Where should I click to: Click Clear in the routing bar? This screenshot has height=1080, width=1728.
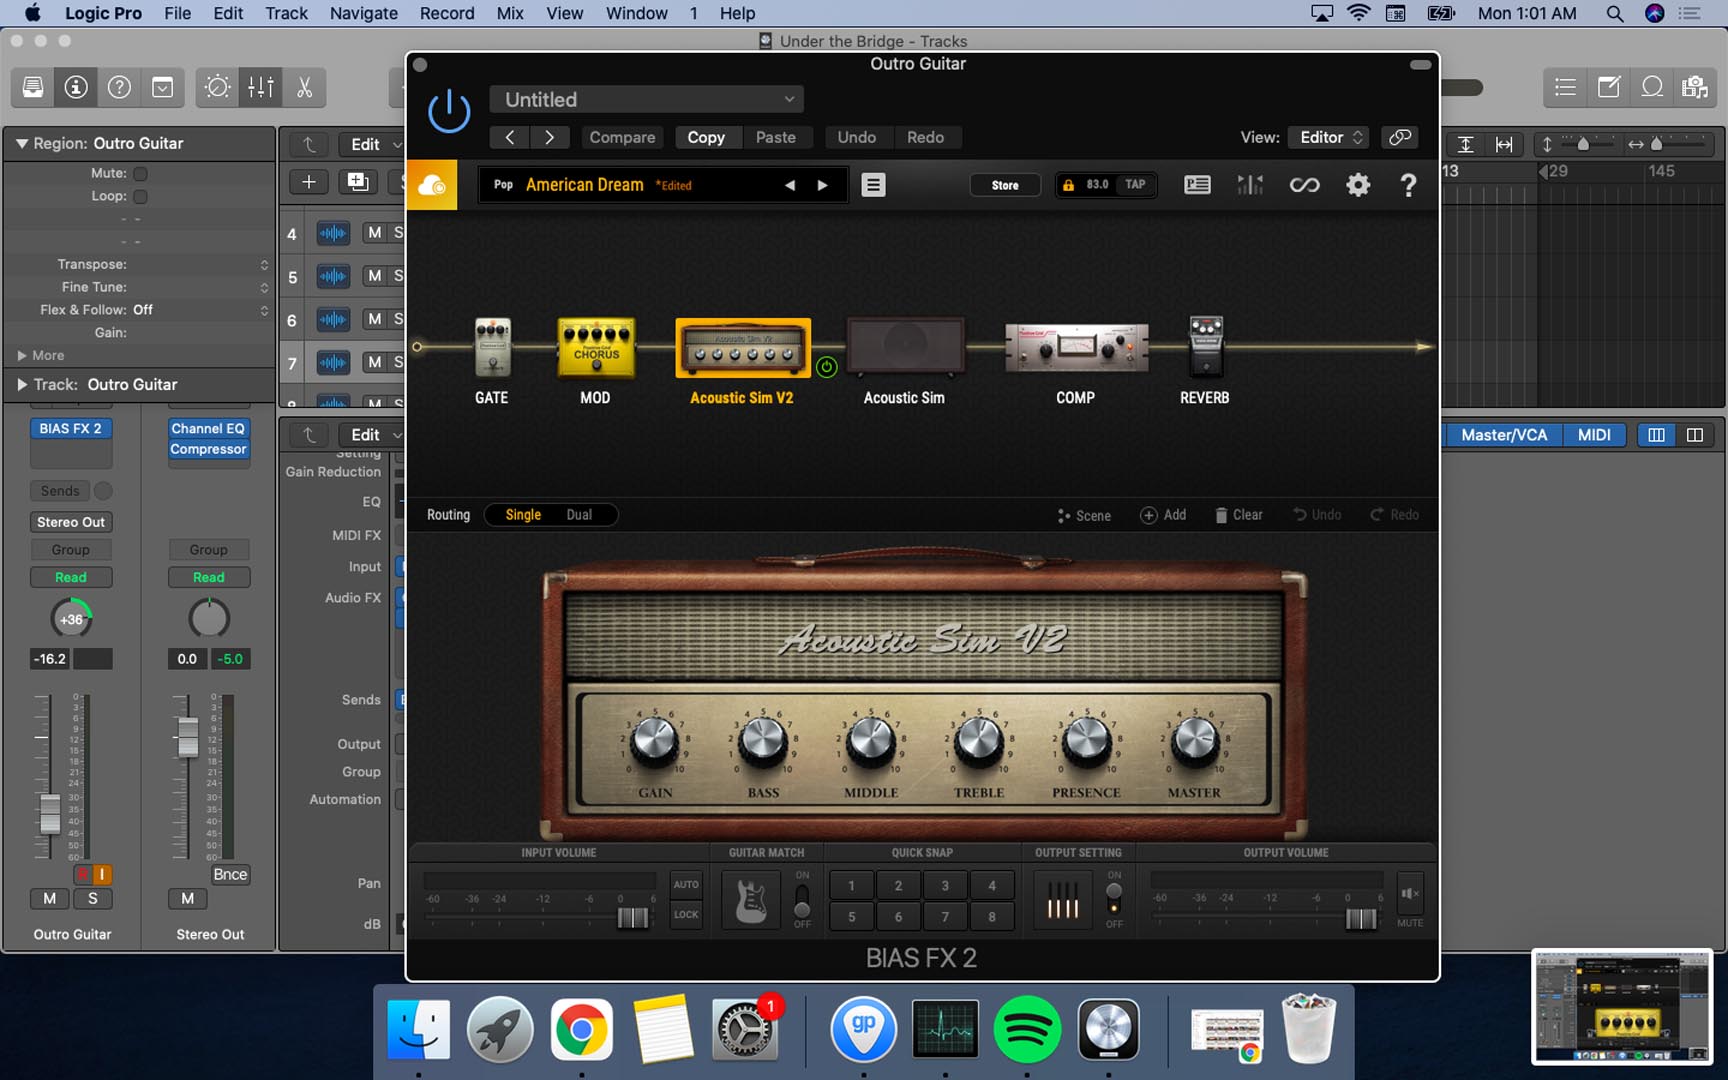coord(1239,515)
